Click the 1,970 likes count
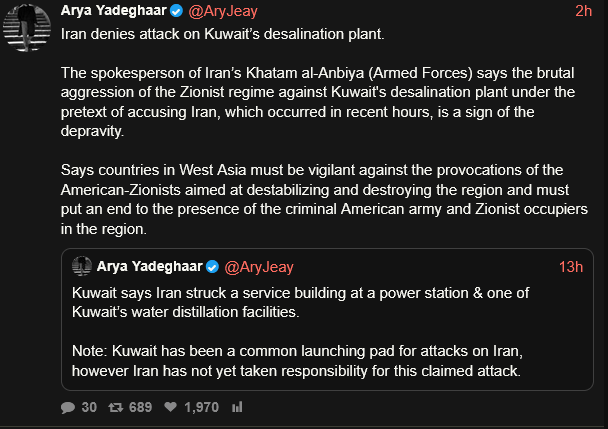Image resolution: width=608 pixels, height=429 pixels. click(x=201, y=408)
